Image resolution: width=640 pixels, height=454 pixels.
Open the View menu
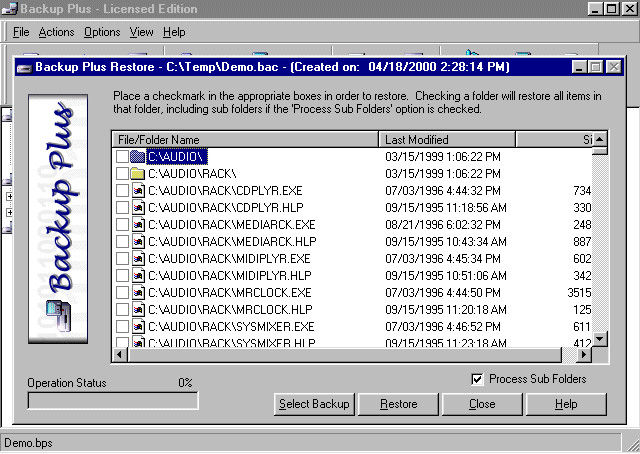tap(141, 32)
